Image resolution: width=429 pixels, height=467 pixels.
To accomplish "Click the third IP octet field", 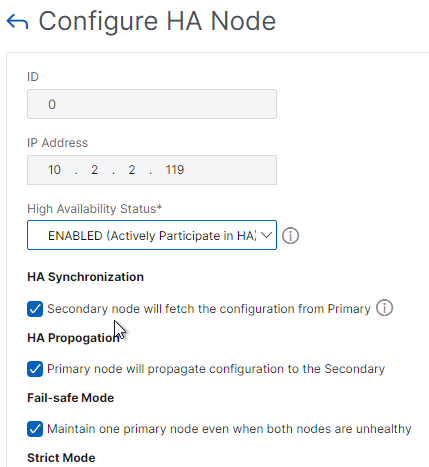I will (x=132, y=170).
